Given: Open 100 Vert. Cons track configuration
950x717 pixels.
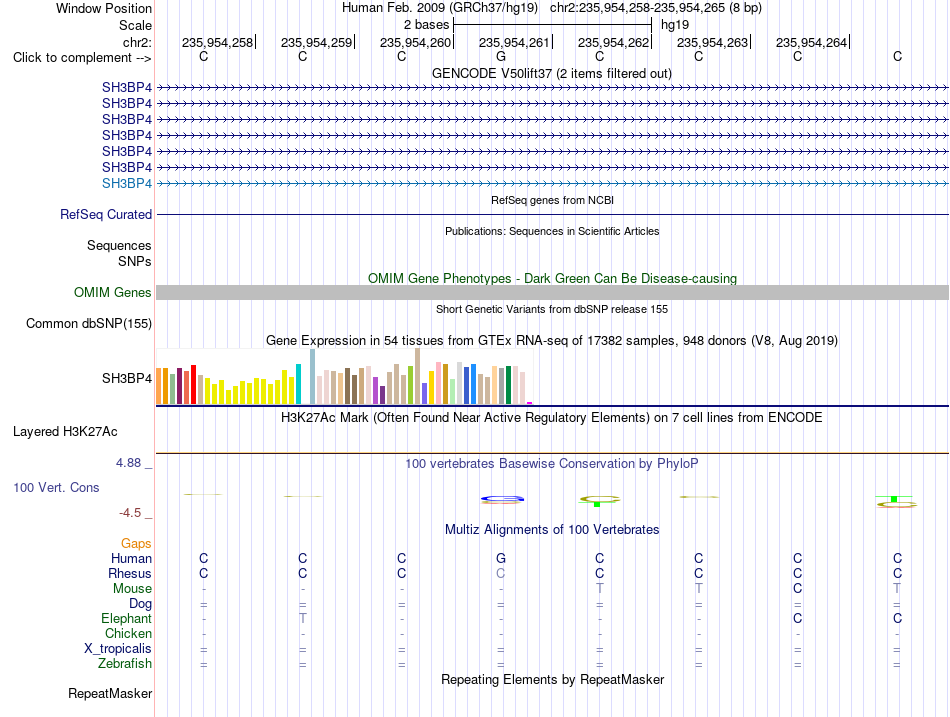Looking at the screenshot, I should tap(56, 487).
